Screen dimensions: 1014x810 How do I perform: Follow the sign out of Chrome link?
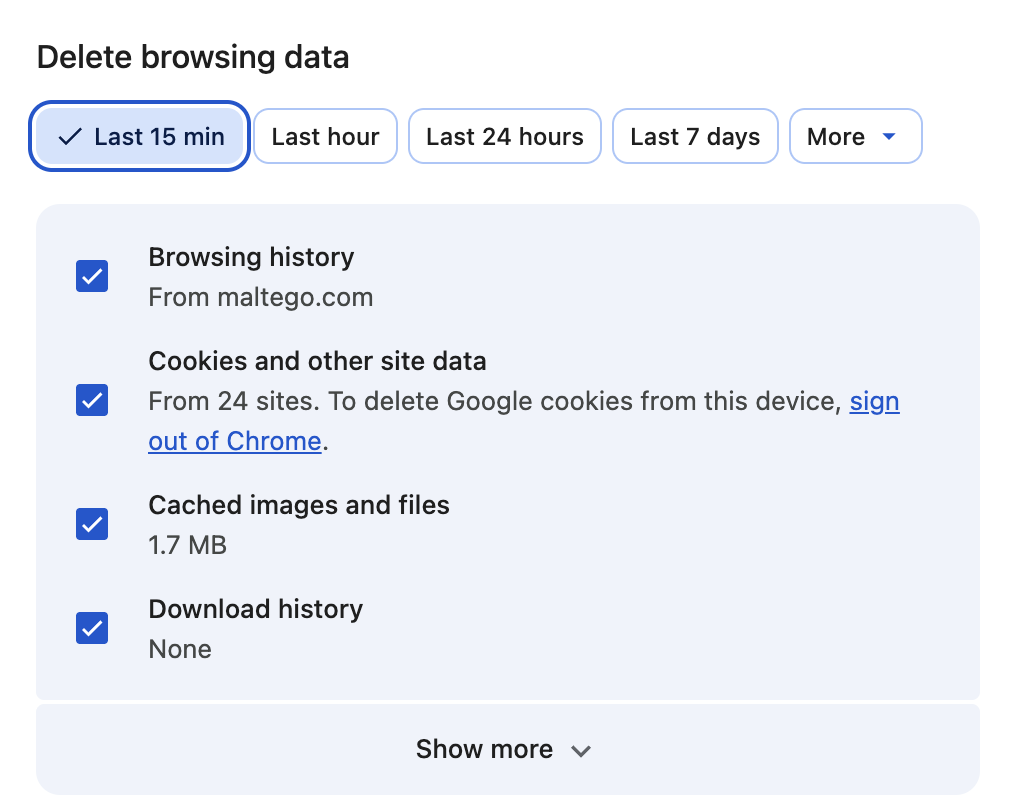click(x=234, y=441)
